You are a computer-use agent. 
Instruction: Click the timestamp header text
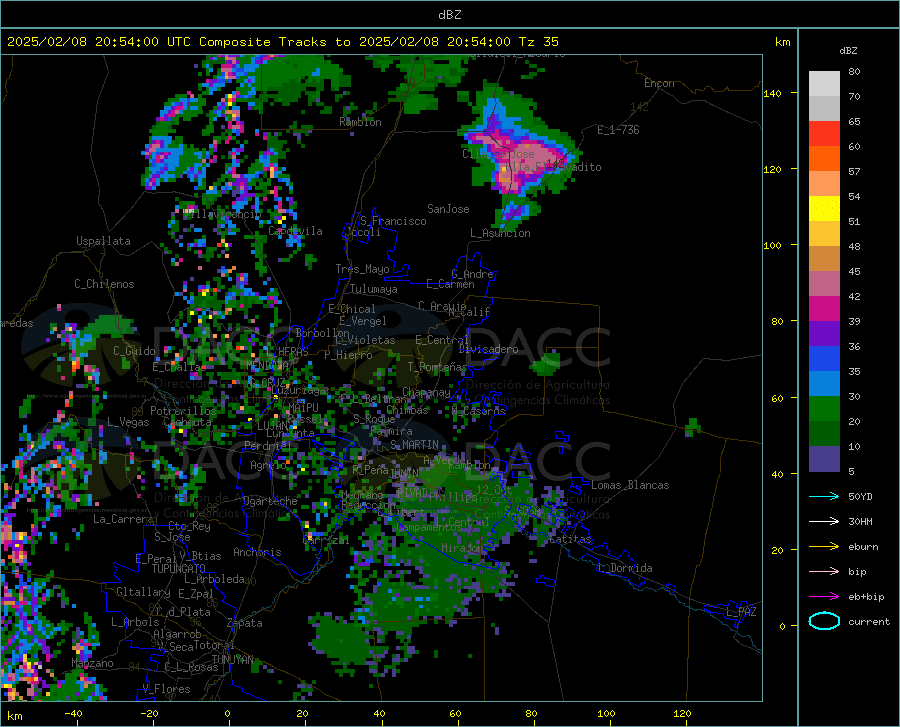click(282, 42)
